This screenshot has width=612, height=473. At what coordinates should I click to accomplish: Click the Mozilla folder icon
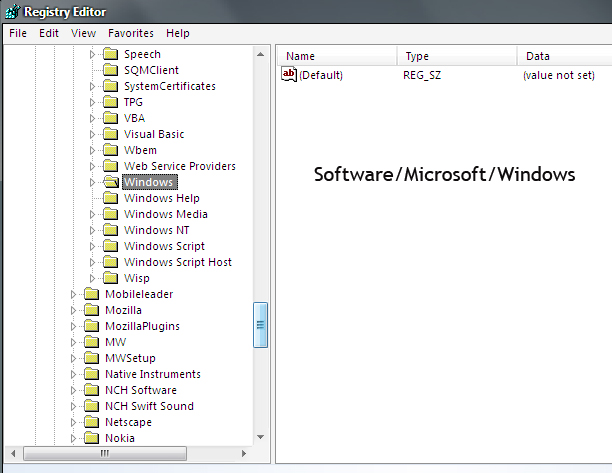coord(92,310)
